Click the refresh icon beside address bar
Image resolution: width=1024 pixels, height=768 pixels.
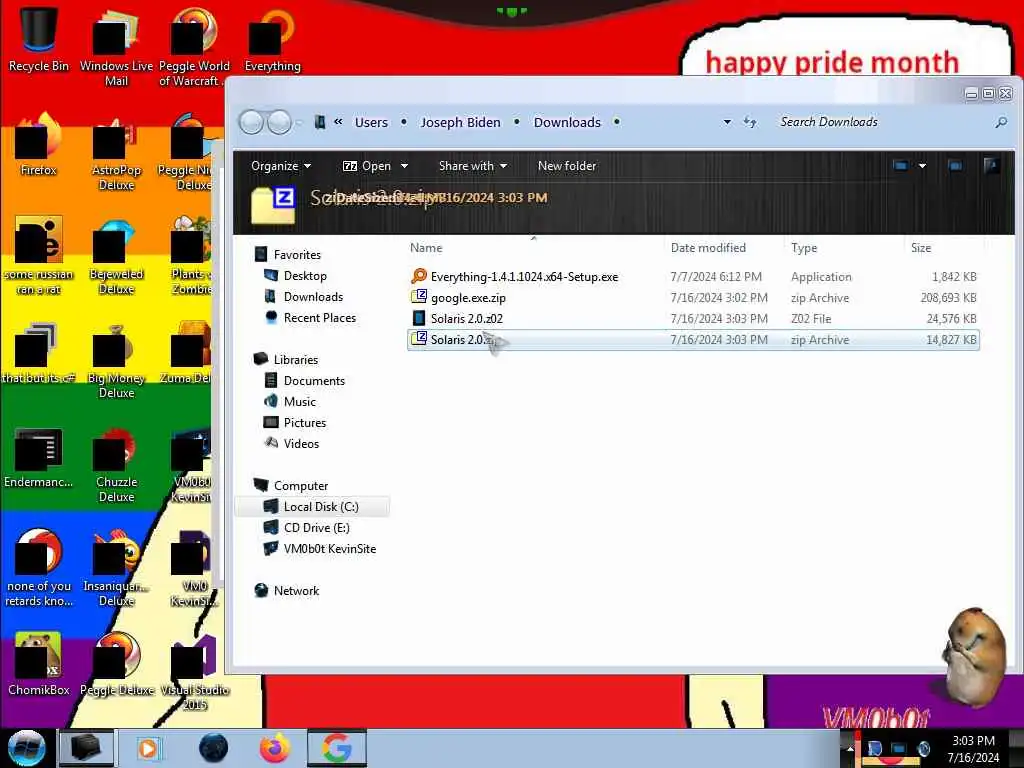pos(750,122)
